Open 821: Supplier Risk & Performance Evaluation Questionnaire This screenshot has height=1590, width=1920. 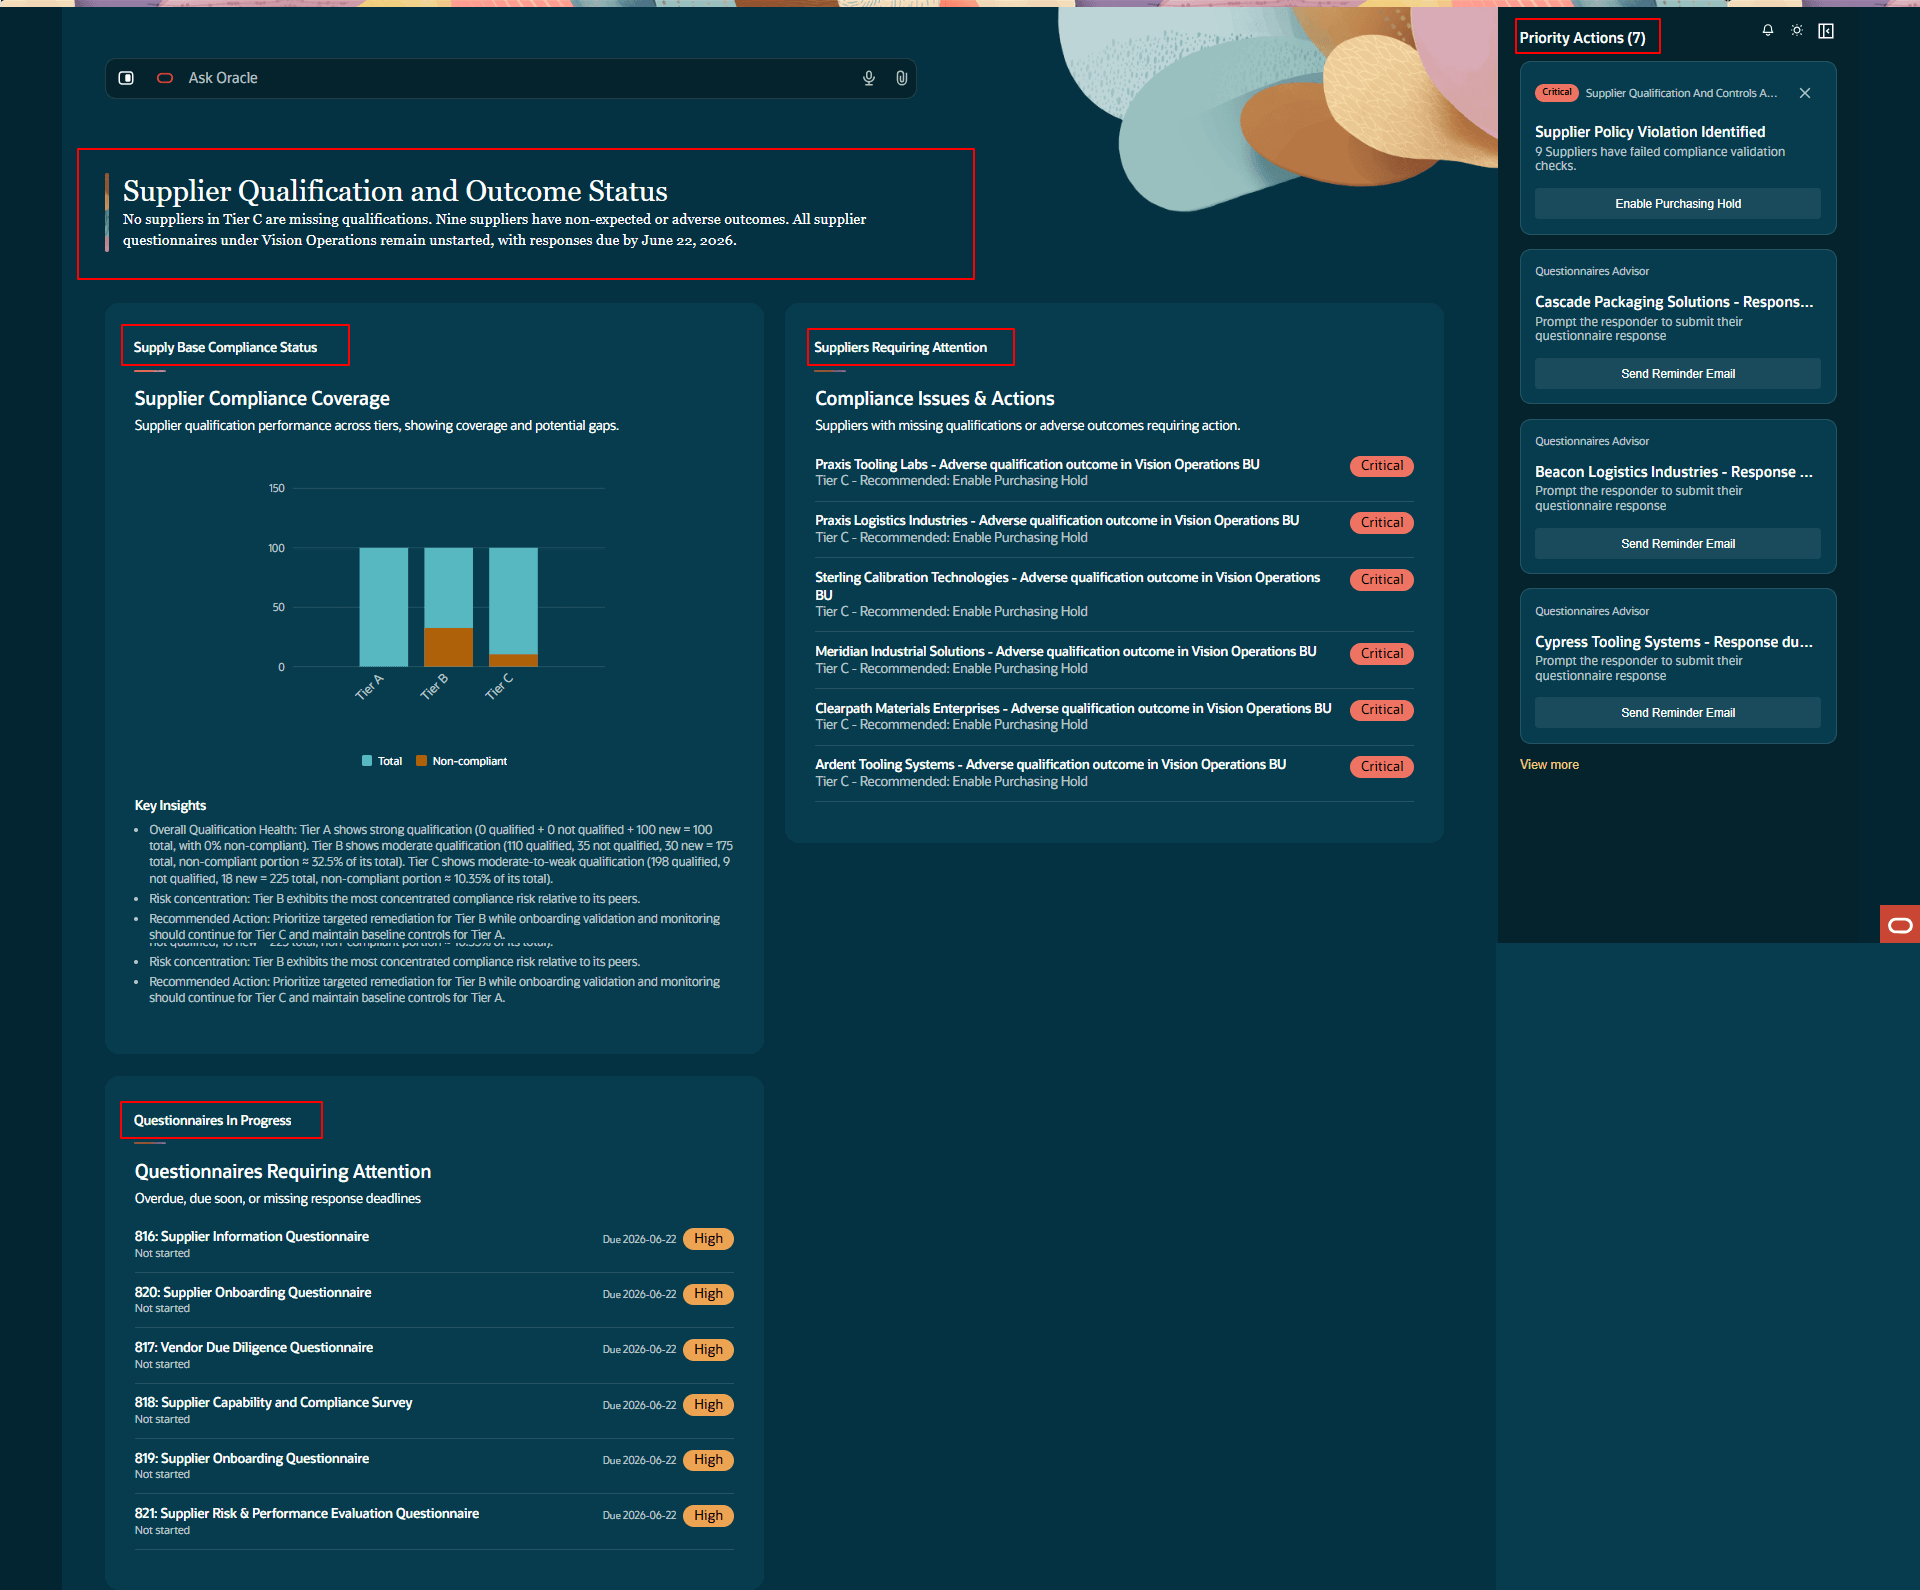[x=434, y=1521]
